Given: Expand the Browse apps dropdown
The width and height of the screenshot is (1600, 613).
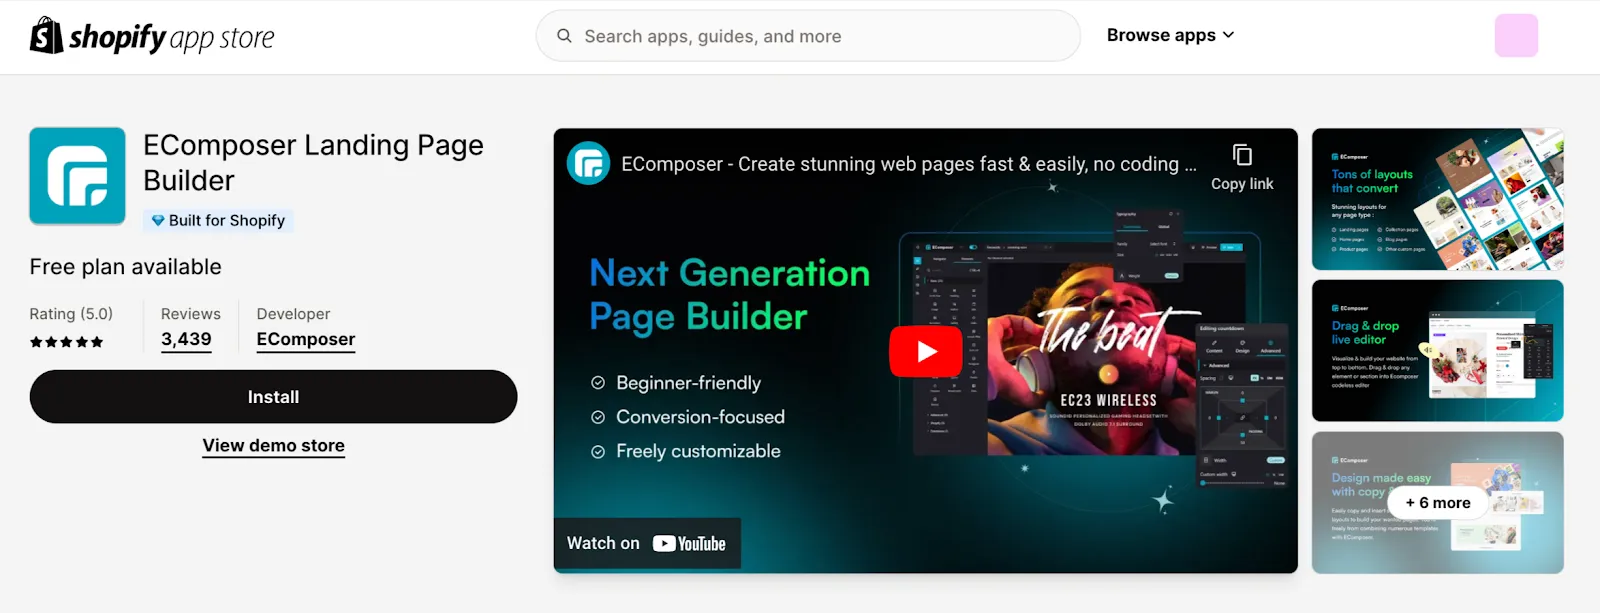Looking at the screenshot, I should pos(1170,35).
